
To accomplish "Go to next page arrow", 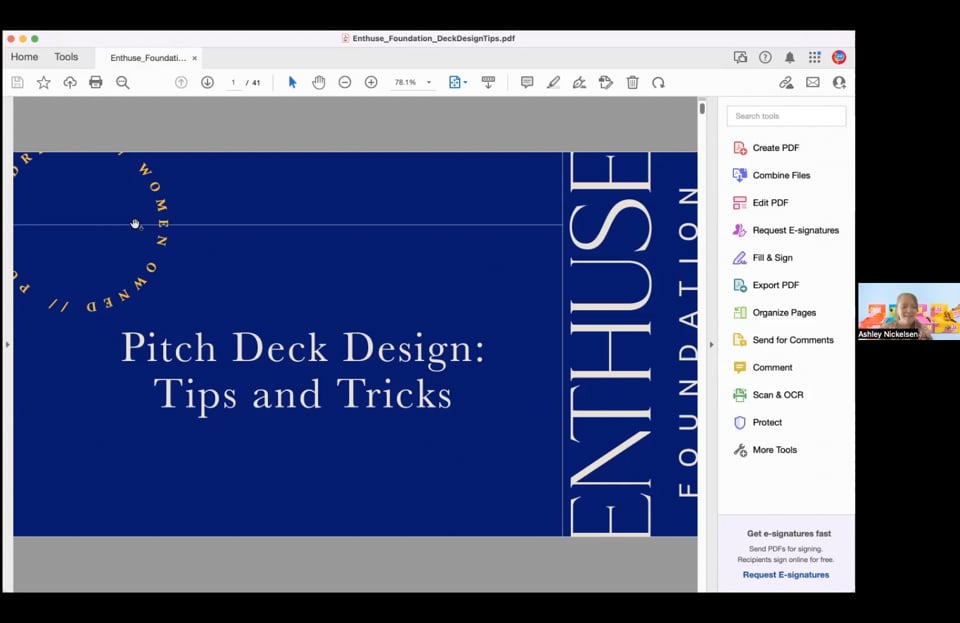I will tap(208, 83).
